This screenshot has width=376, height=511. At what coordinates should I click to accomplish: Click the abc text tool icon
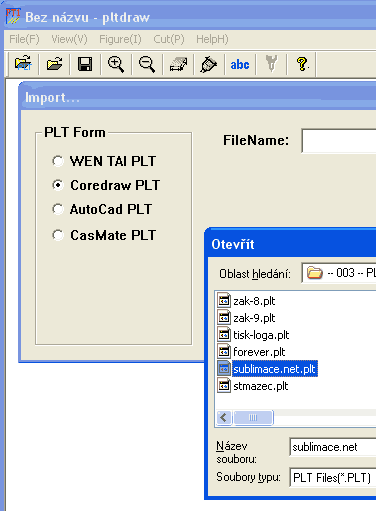[x=240, y=64]
